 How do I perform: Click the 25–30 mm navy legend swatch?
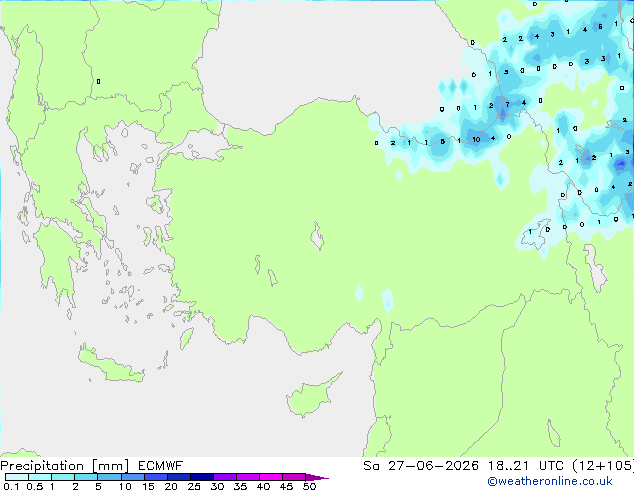(x=201, y=477)
